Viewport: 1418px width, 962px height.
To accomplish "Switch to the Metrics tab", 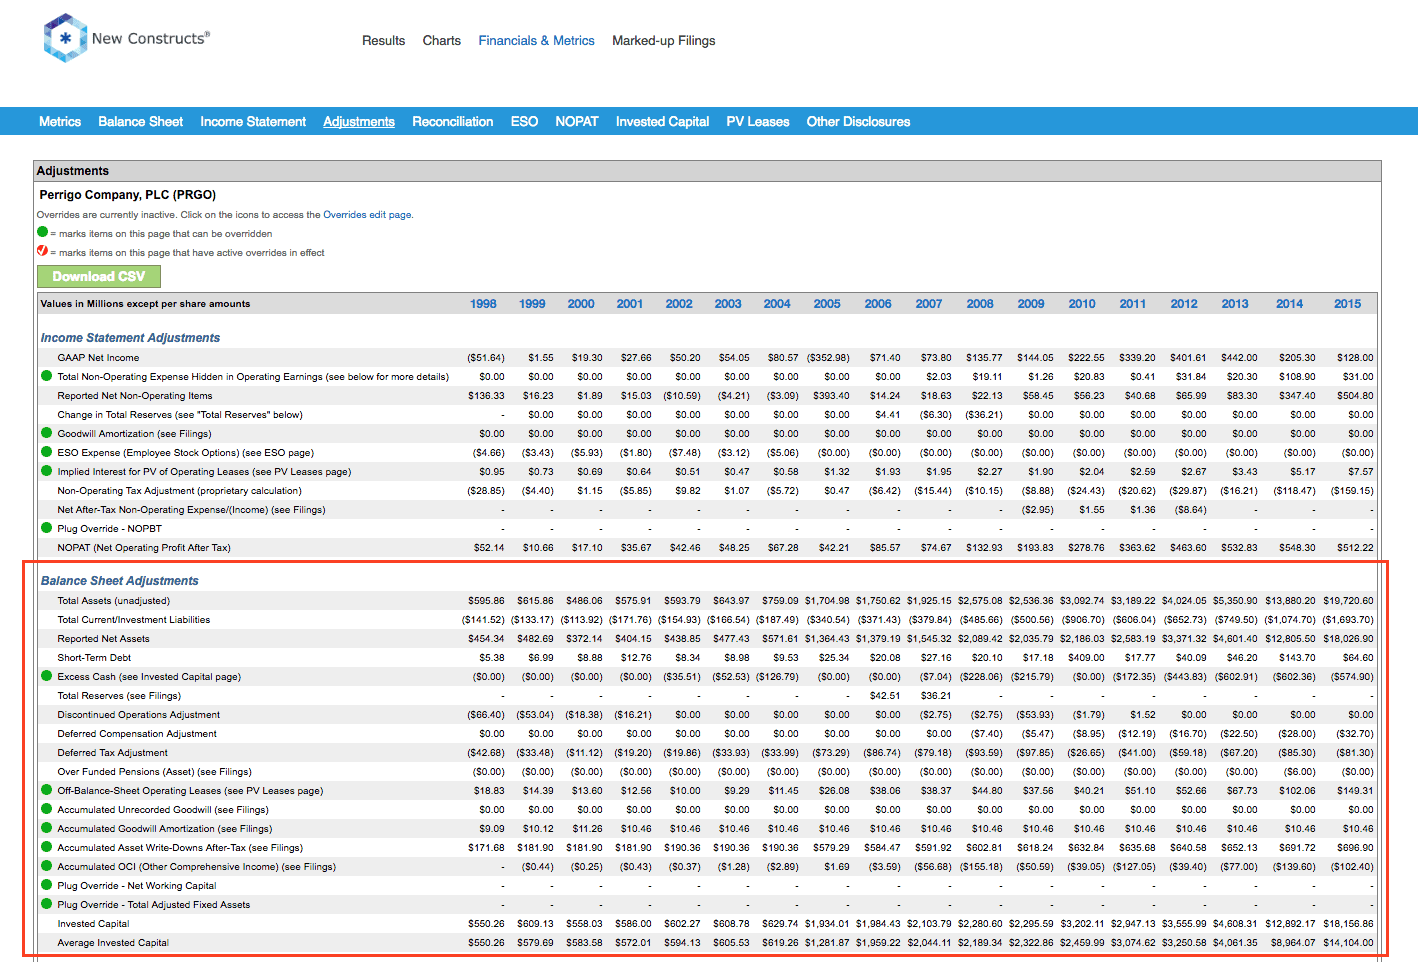I will point(60,122).
